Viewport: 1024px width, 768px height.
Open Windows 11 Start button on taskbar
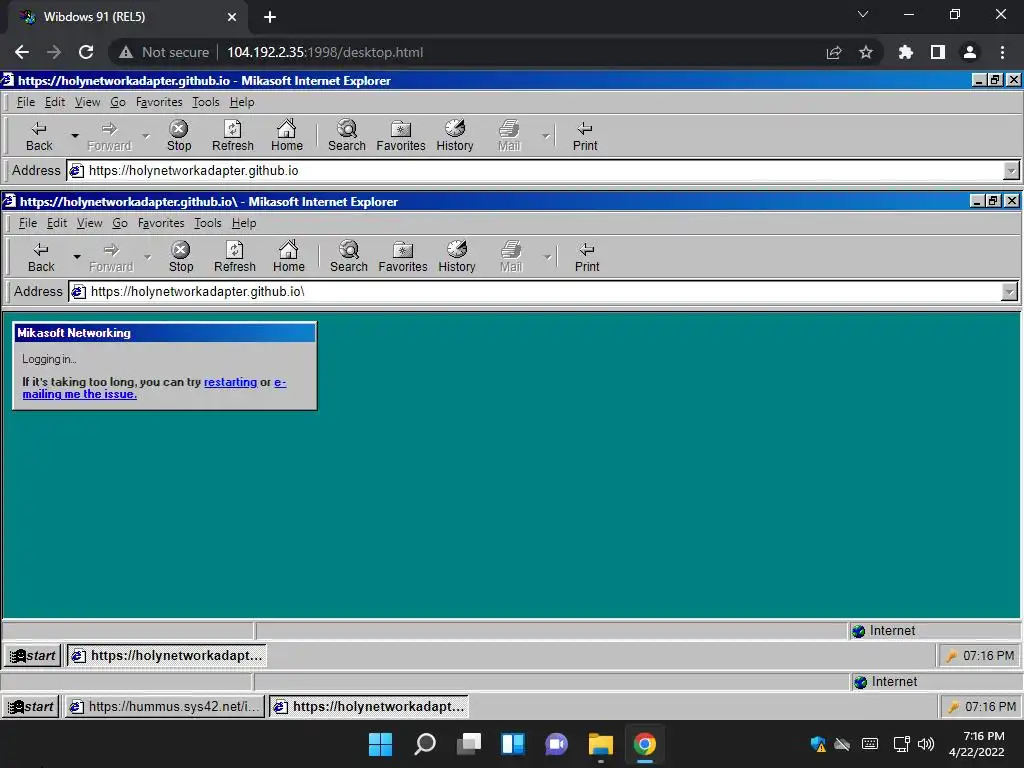coord(380,744)
